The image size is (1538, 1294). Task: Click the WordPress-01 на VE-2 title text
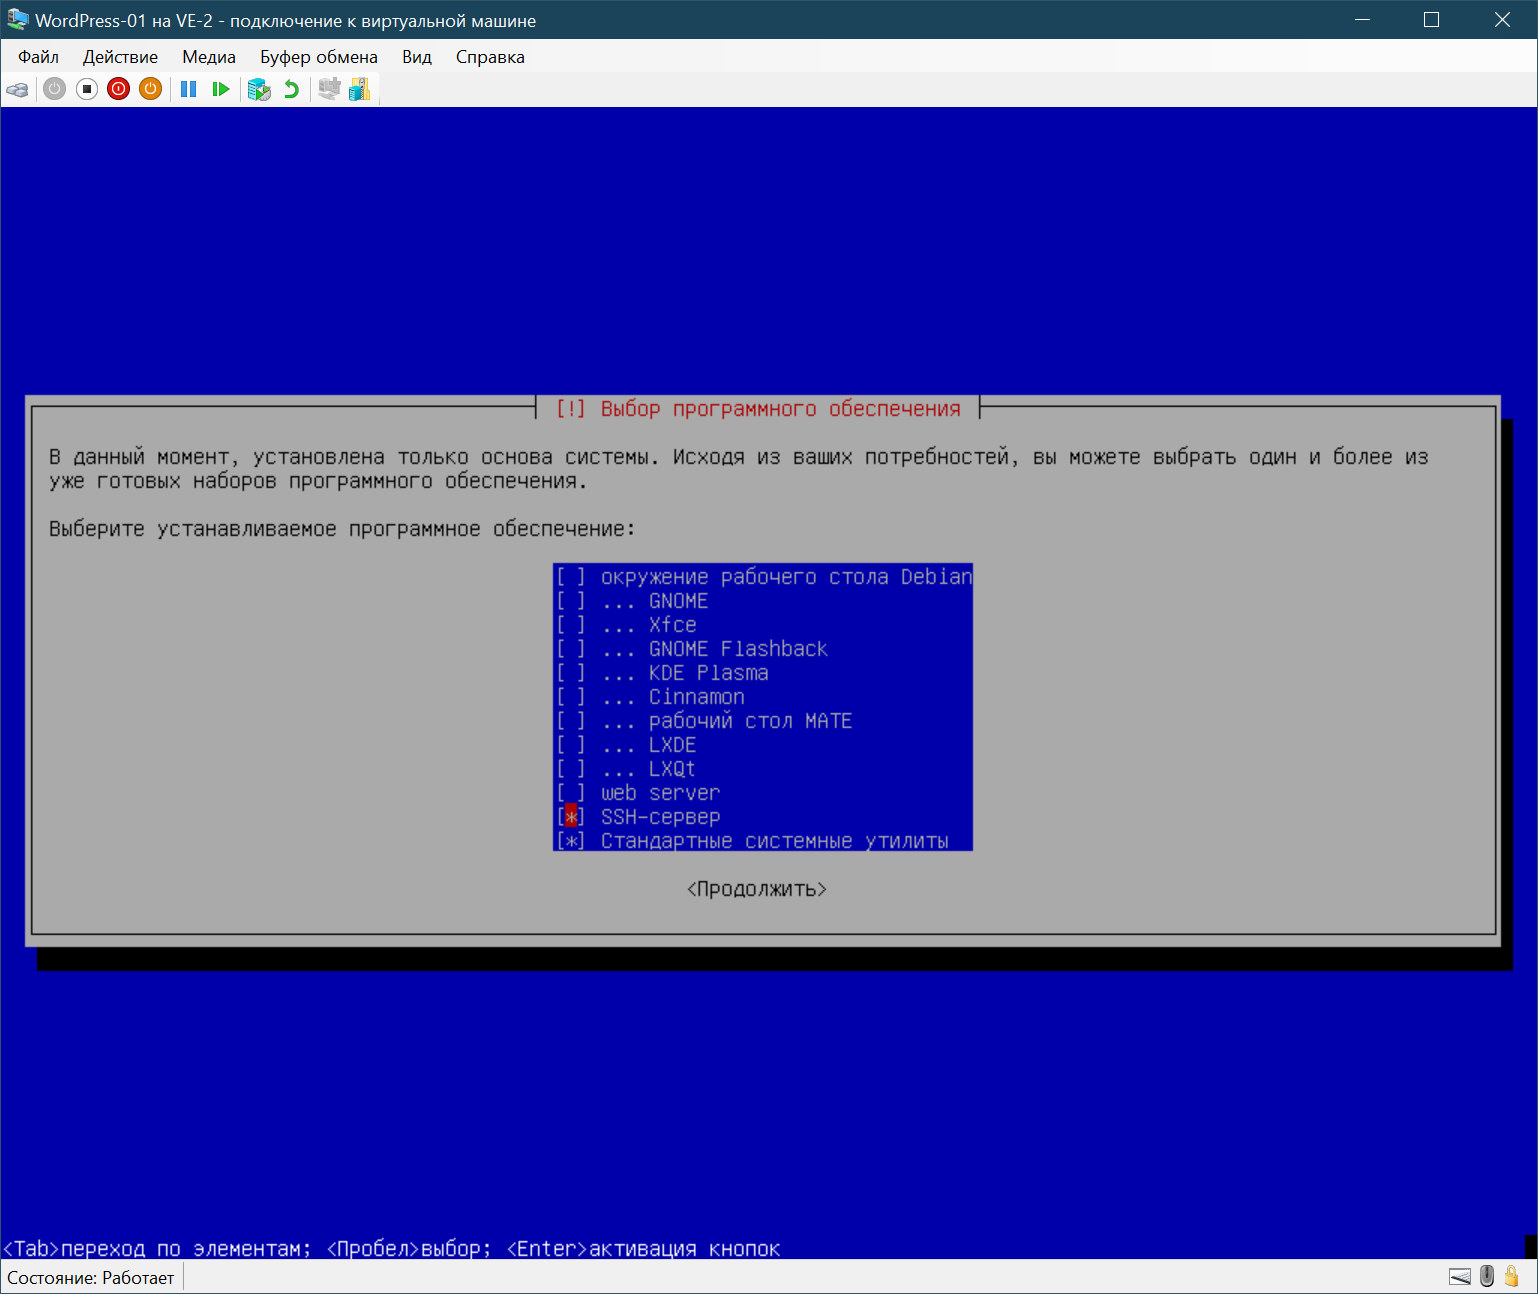pyautogui.click(x=286, y=21)
